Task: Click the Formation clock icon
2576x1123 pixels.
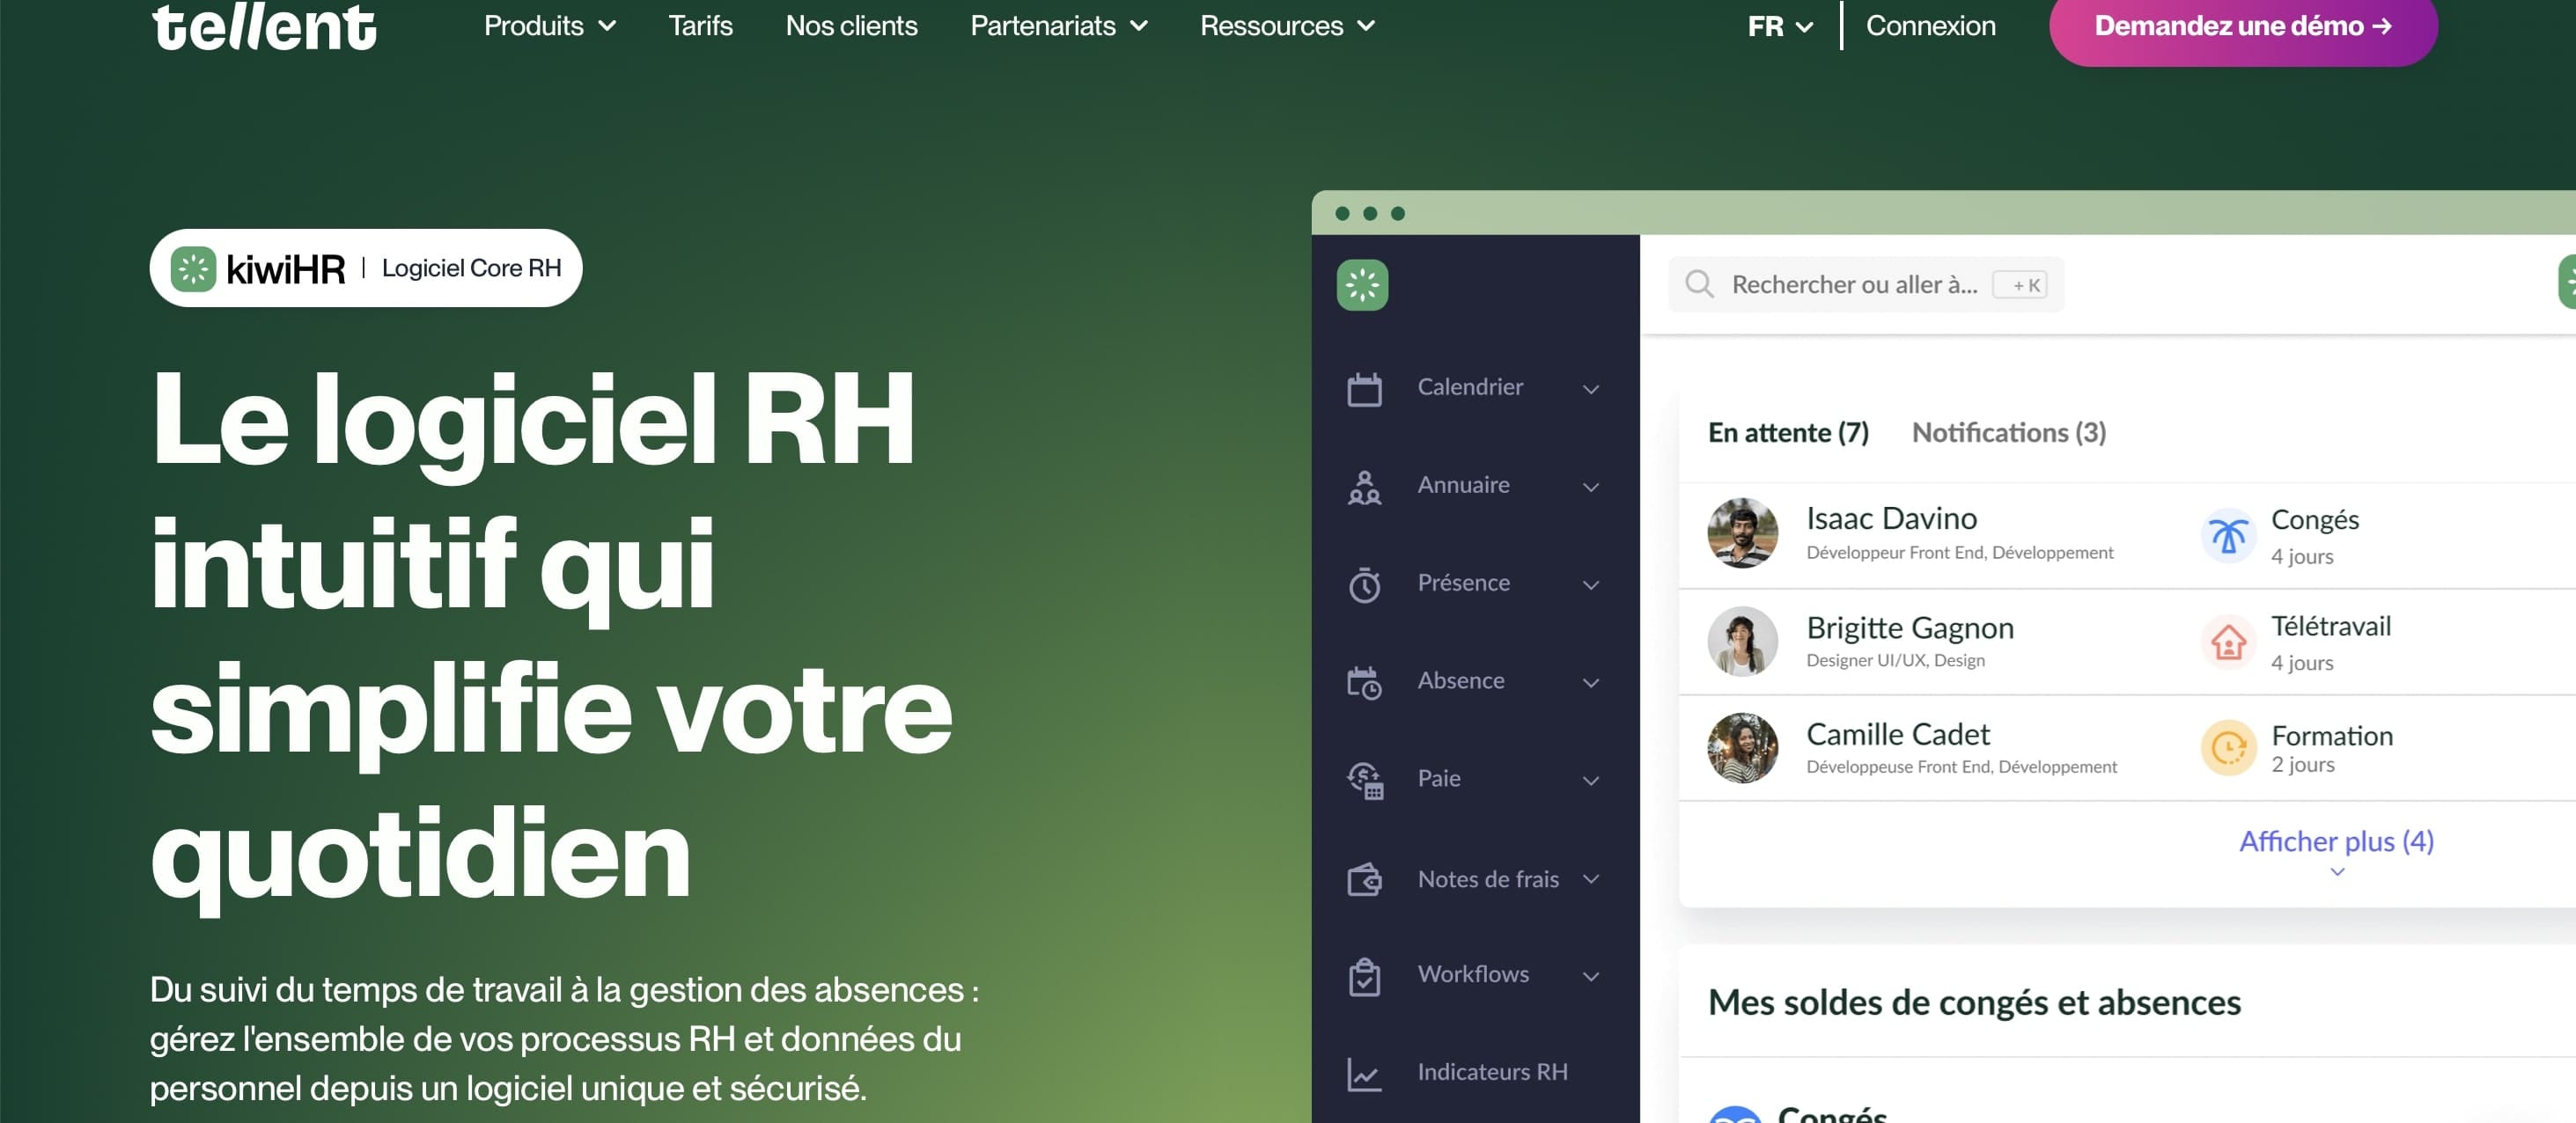Action: 2228,748
